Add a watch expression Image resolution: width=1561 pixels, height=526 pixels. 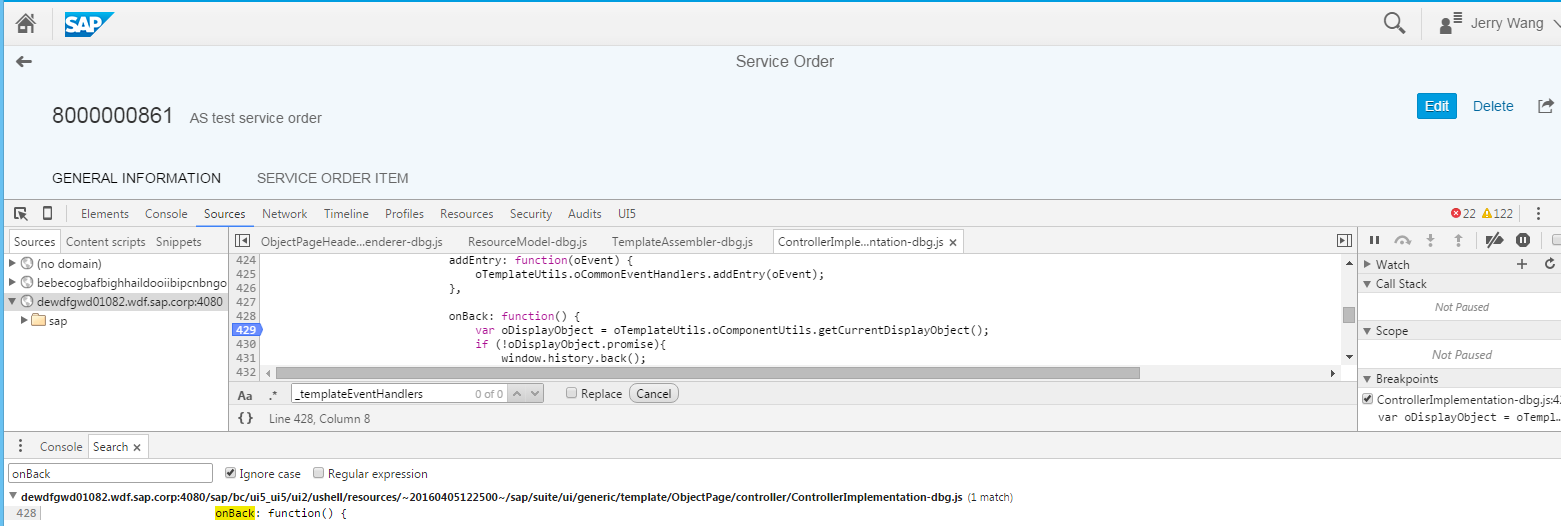pyautogui.click(x=1522, y=264)
